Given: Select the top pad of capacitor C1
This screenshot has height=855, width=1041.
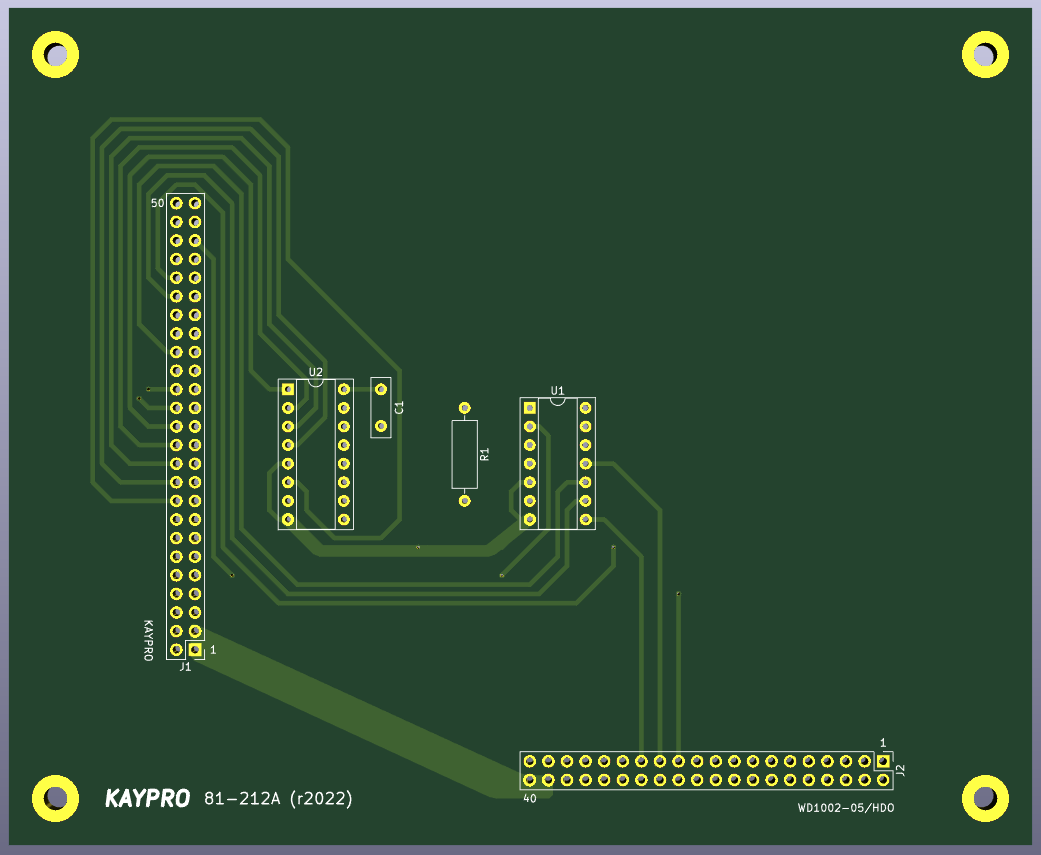Looking at the screenshot, I should pos(381,388).
